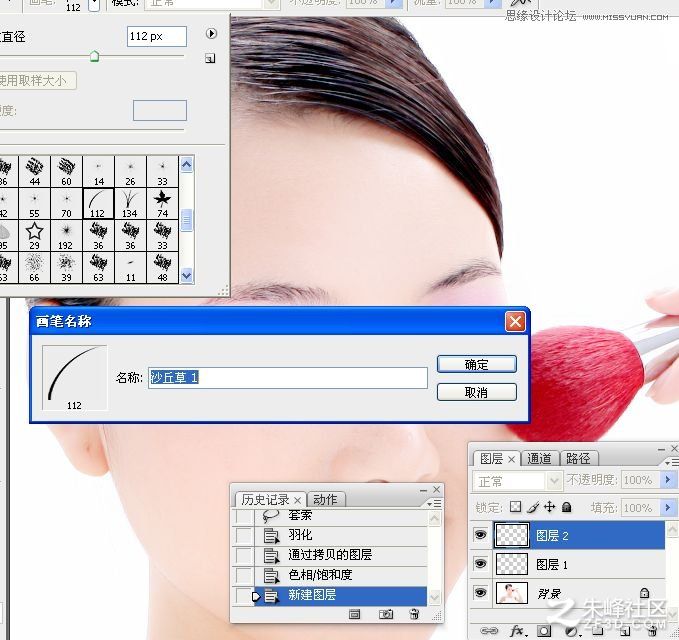The image size is (679, 640).
Task: Select the 11 small stroke brush preset
Action: pyautogui.click(x=130, y=268)
